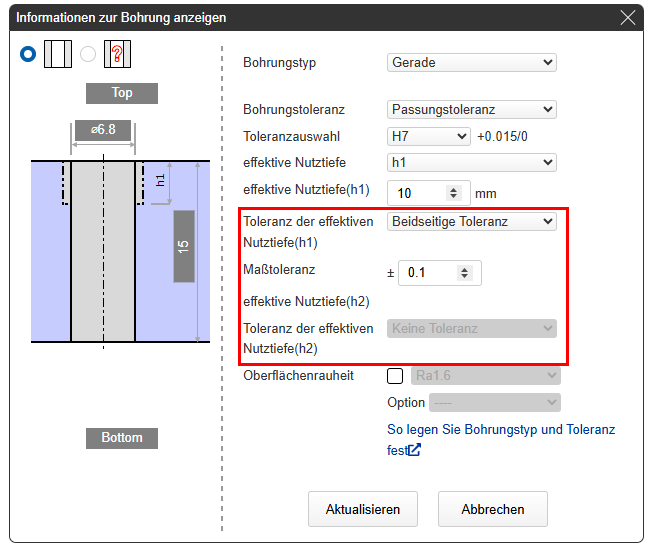The width and height of the screenshot is (652, 550).
Task: Open the Bohrungstyp dropdown showing Gerade
Action: pos(471,63)
